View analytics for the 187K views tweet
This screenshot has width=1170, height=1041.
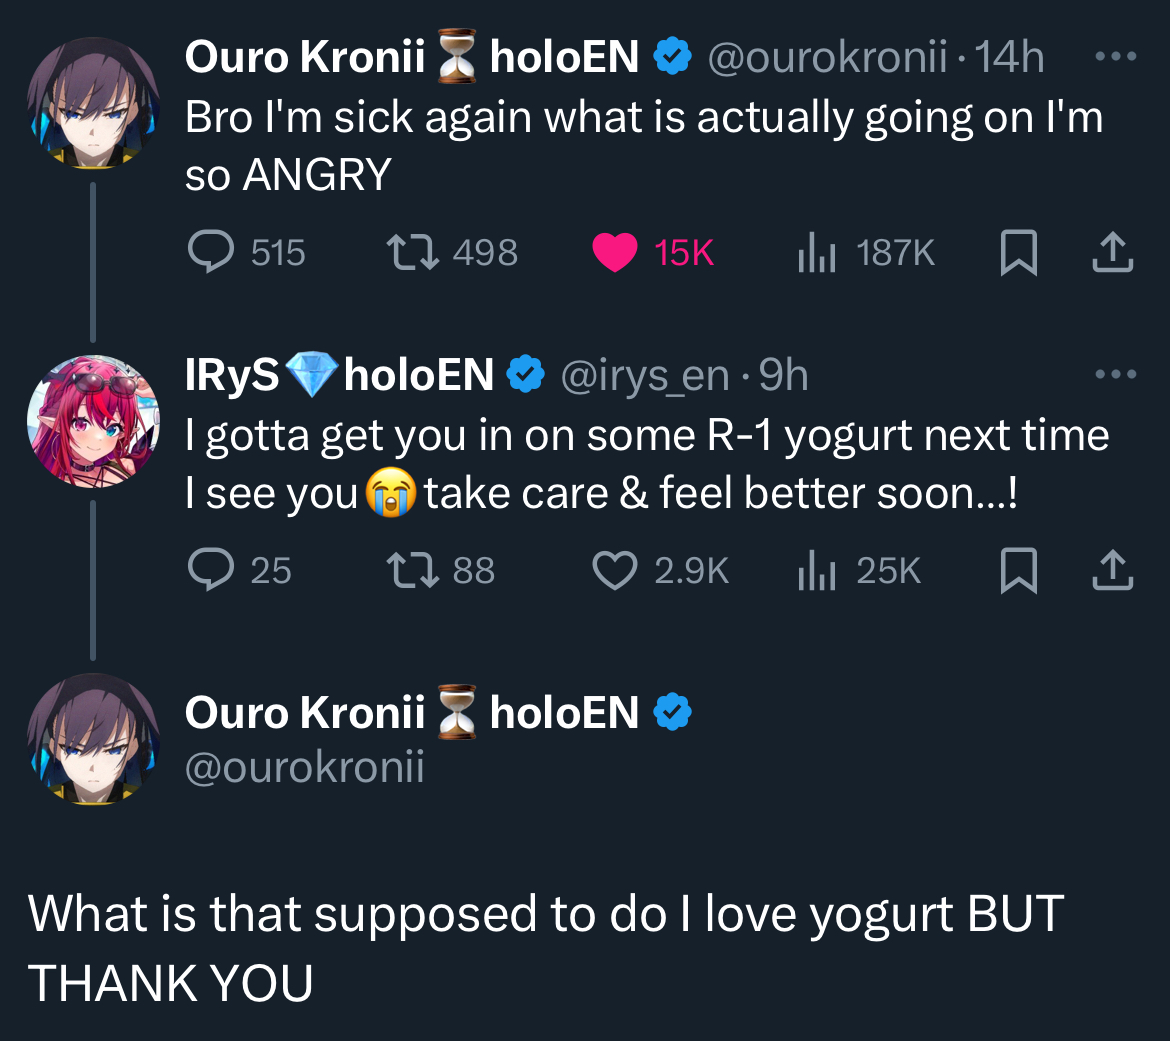(x=816, y=253)
